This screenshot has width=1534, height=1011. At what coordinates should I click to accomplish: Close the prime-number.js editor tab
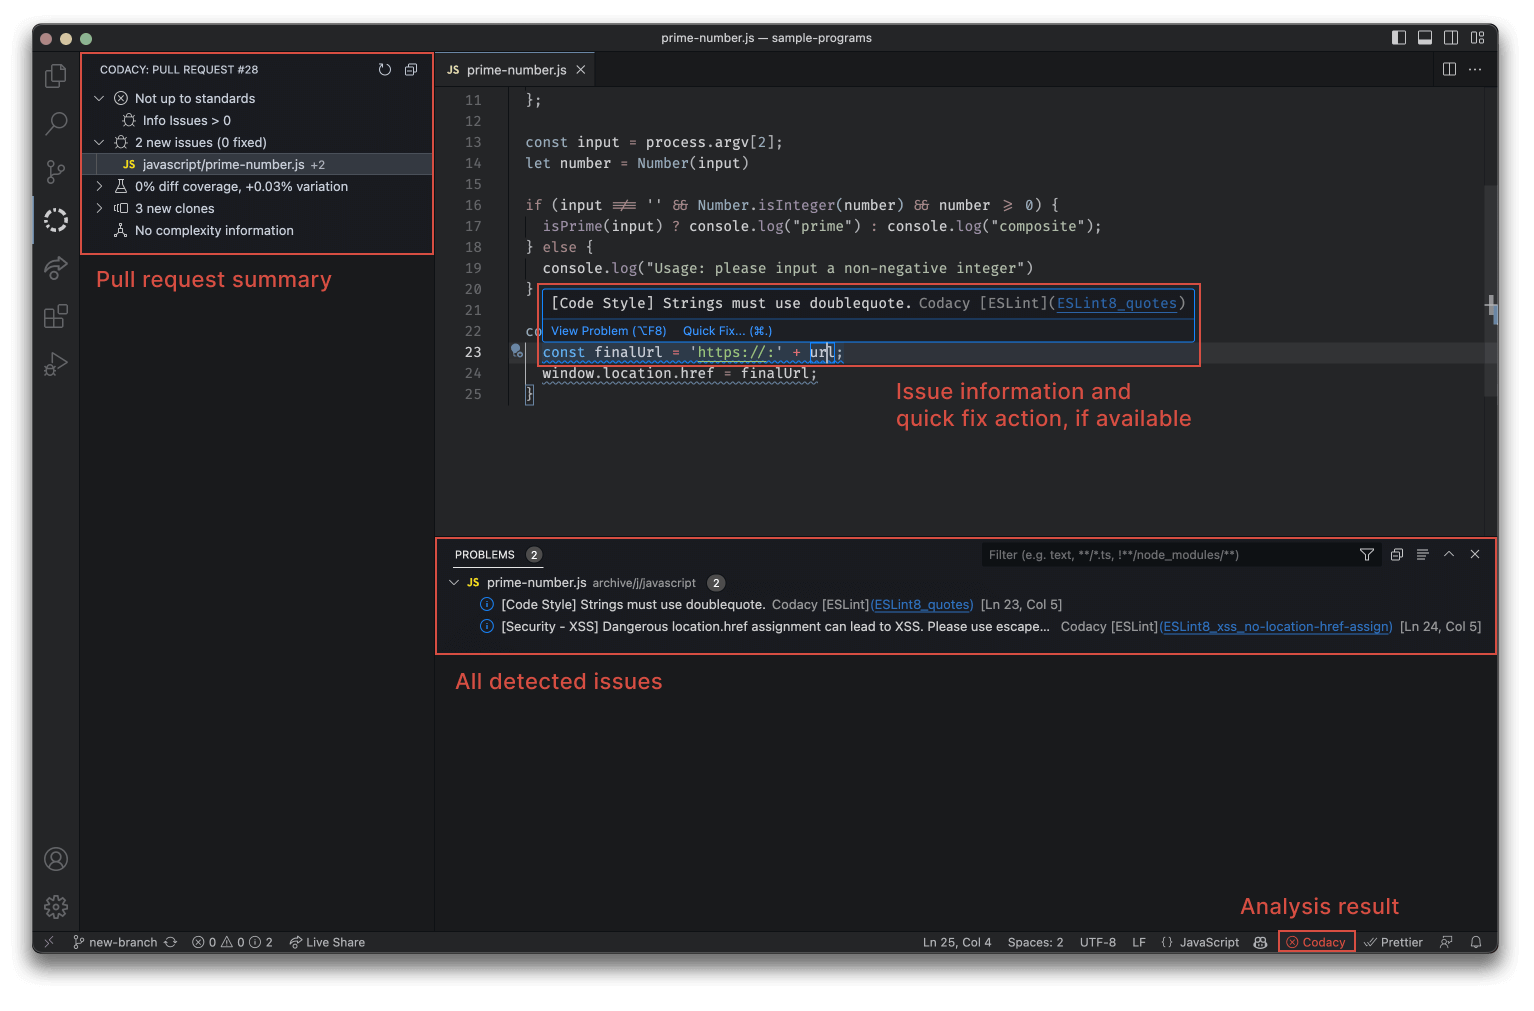(580, 70)
